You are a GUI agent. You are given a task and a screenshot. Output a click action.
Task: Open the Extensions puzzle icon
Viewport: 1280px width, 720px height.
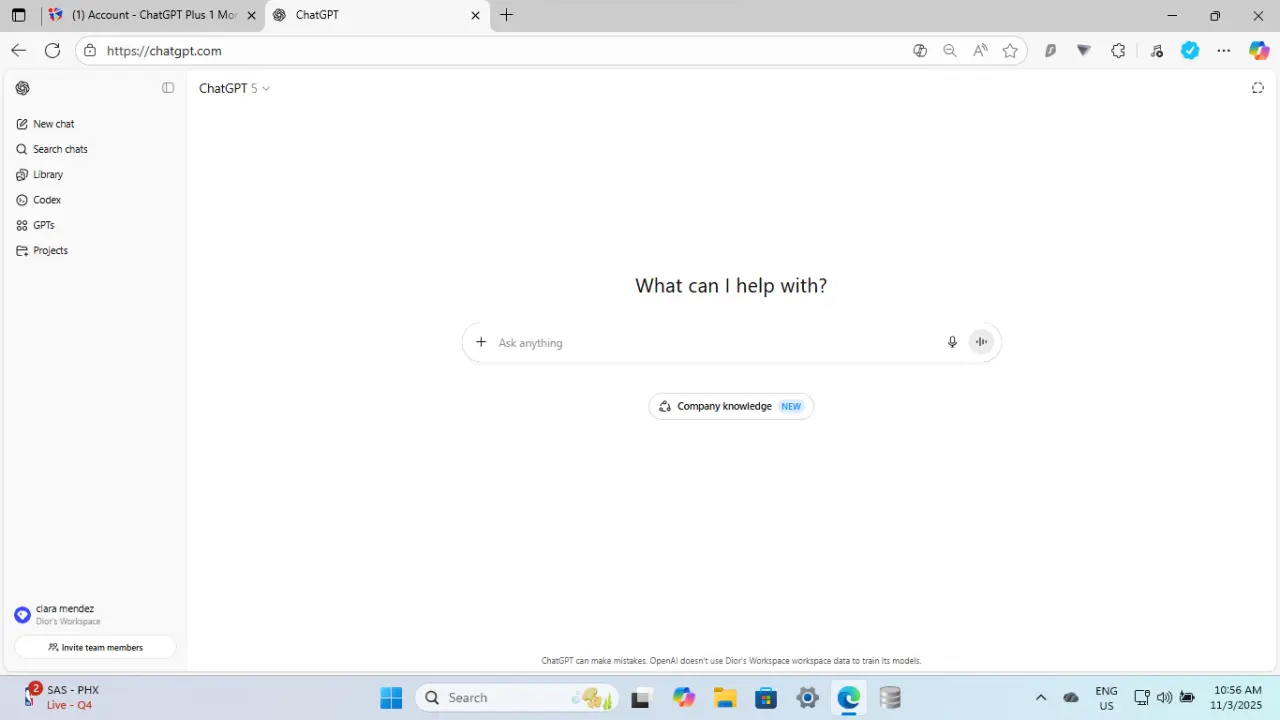1118,51
